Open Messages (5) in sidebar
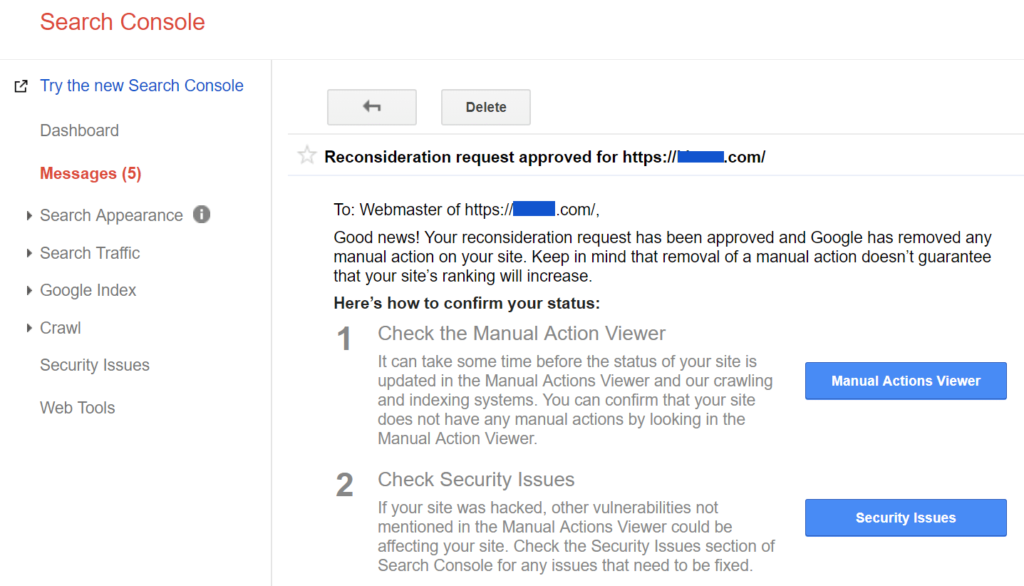1024x586 pixels. 90,173
